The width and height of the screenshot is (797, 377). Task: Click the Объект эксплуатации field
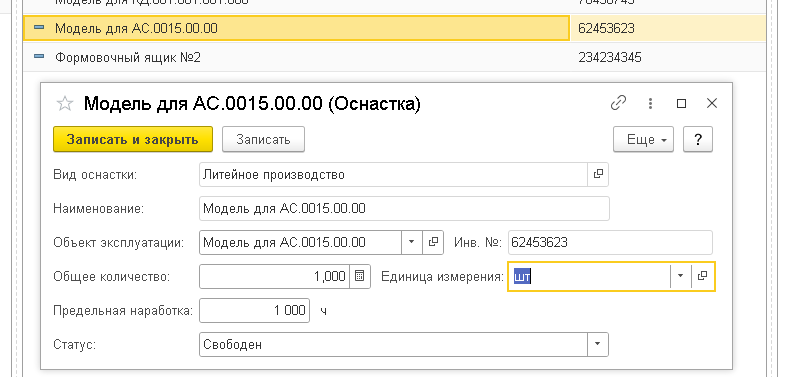[x=301, y=242]
